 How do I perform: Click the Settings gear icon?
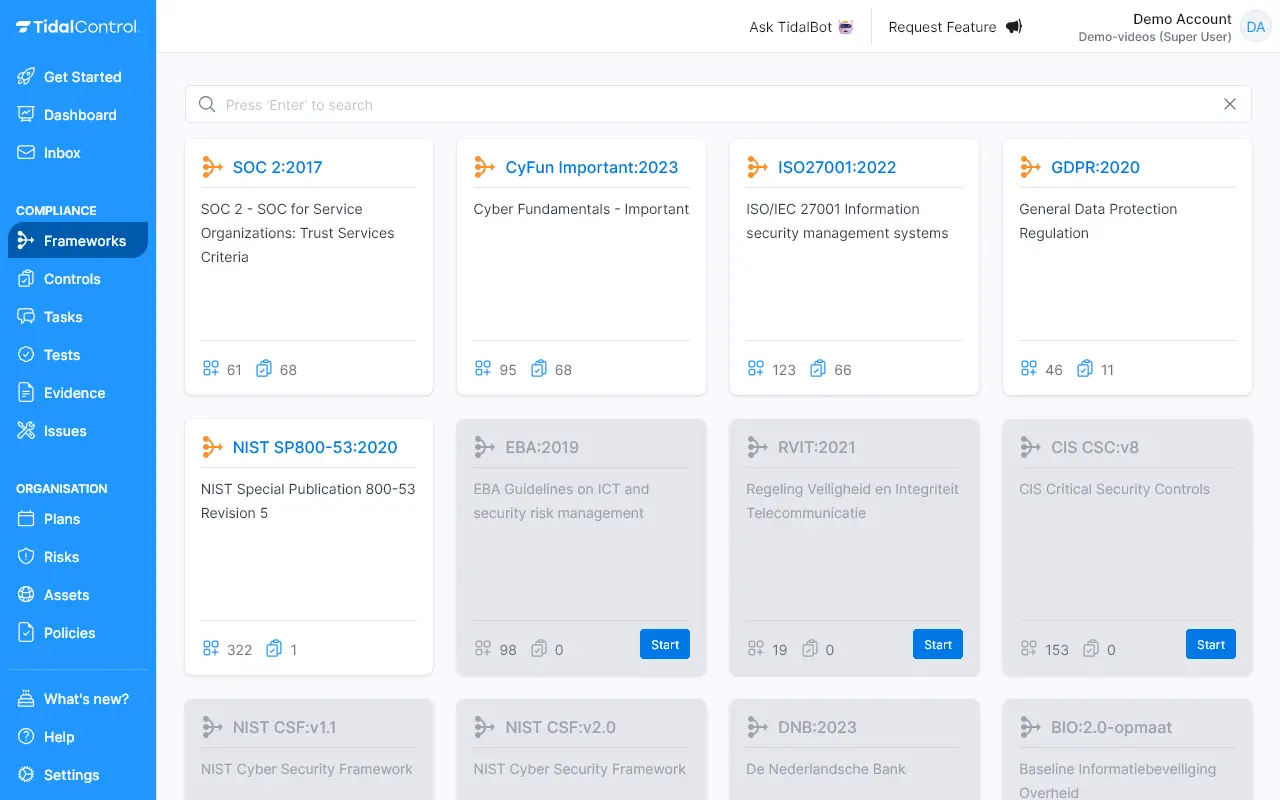click(x=26, y=775)
